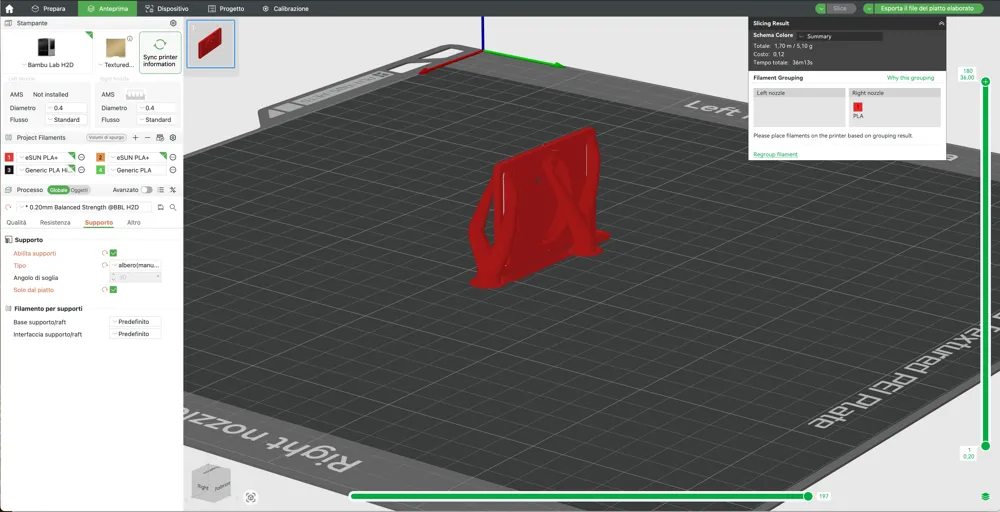
Task: Open the support Tipo dropdown
Action: tap(136, 265)
